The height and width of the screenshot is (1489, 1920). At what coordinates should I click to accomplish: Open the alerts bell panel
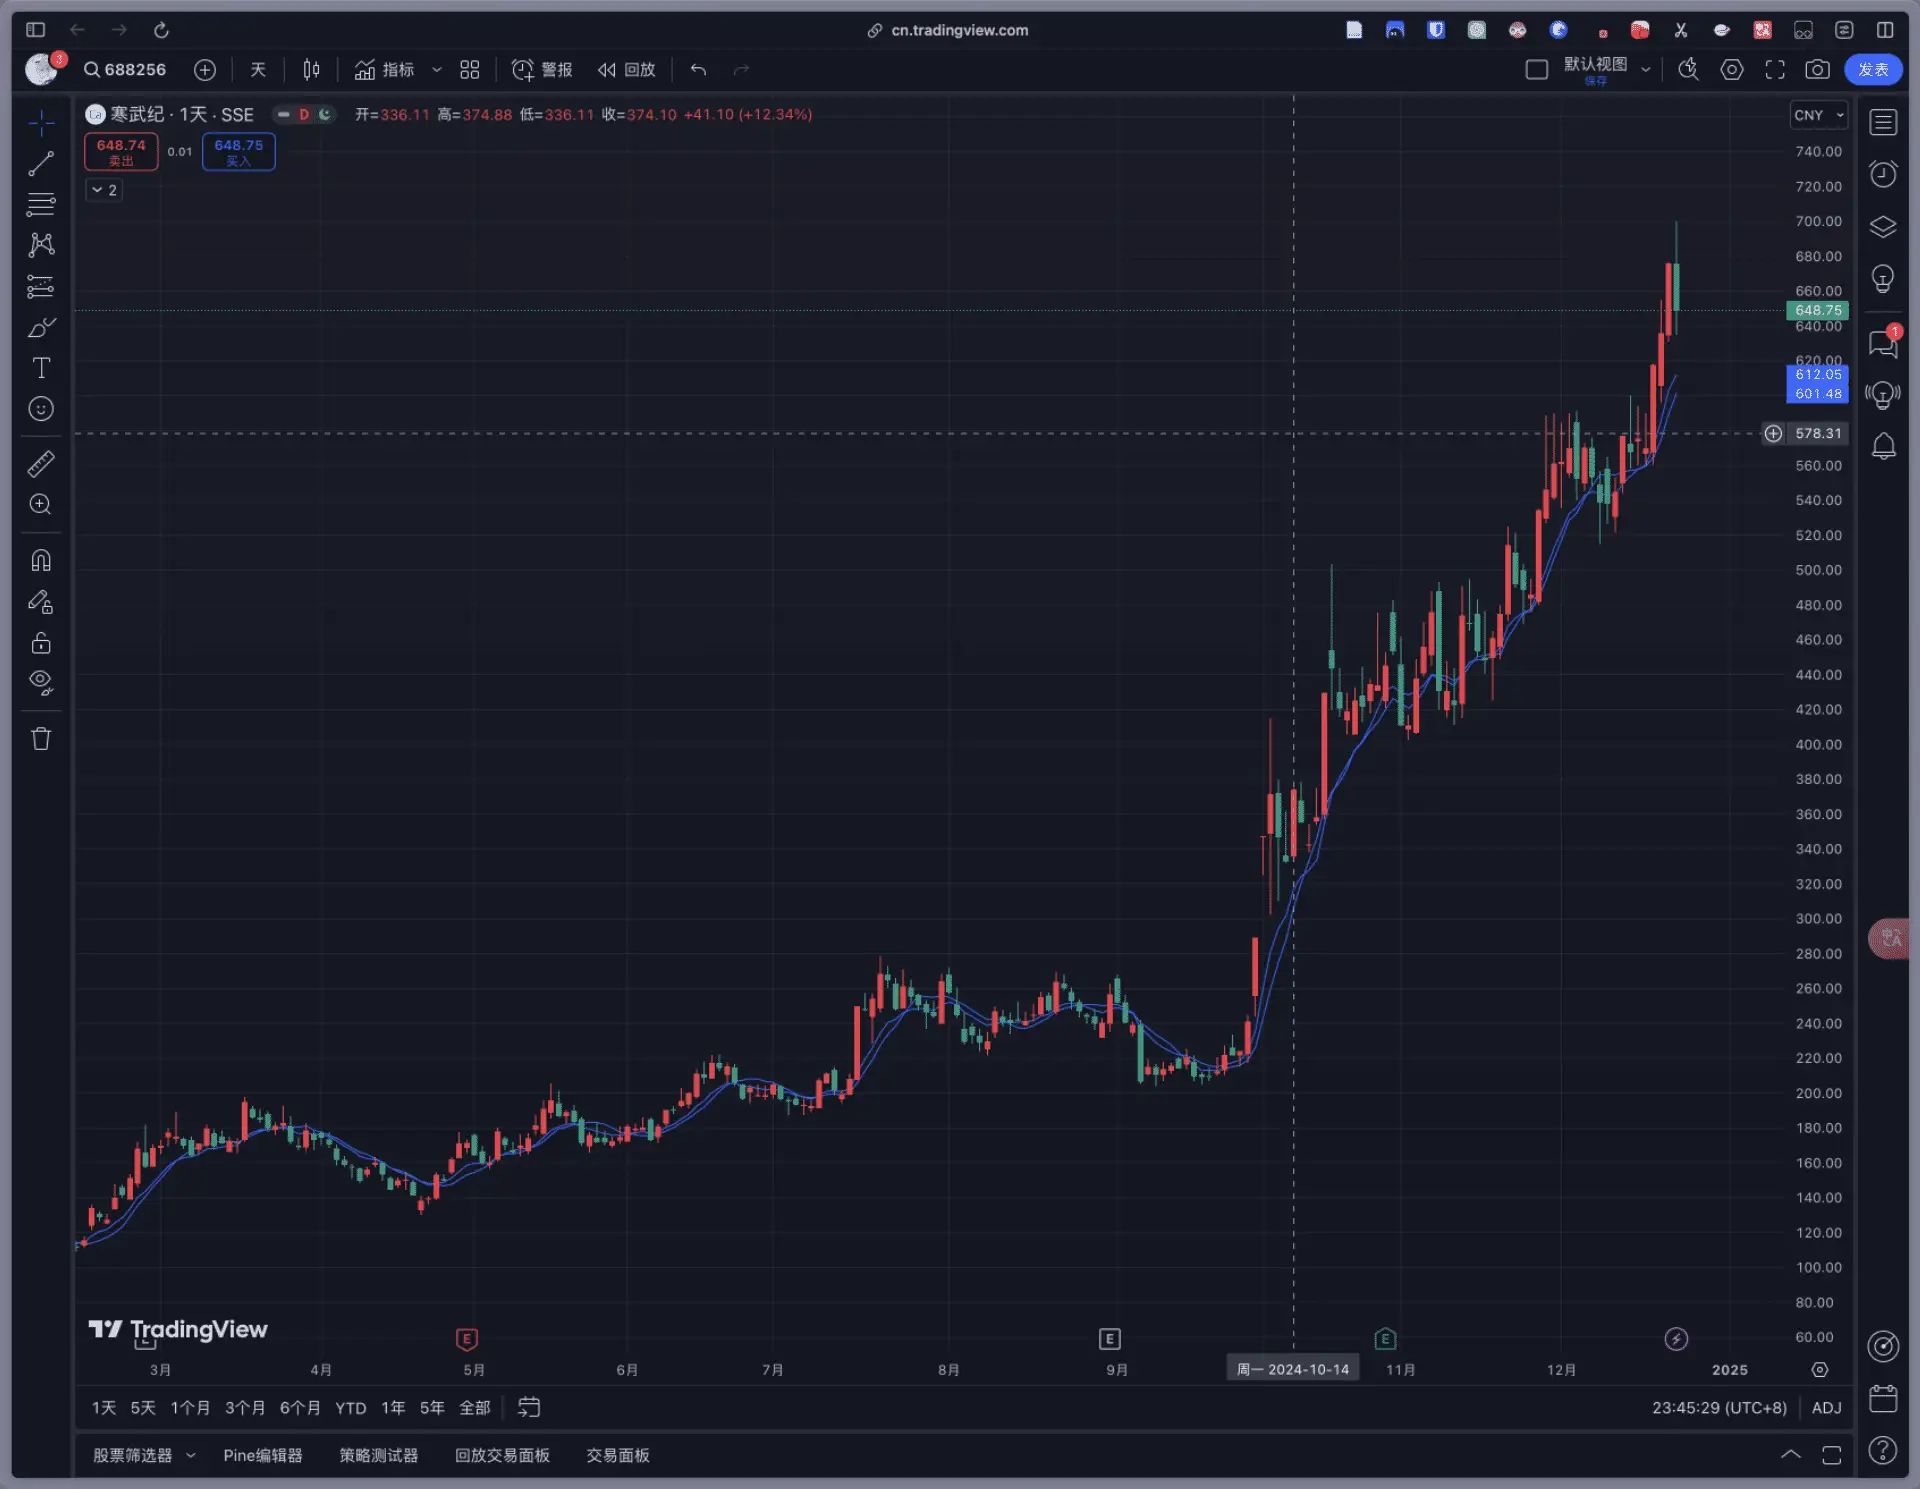click(1883, 446)
